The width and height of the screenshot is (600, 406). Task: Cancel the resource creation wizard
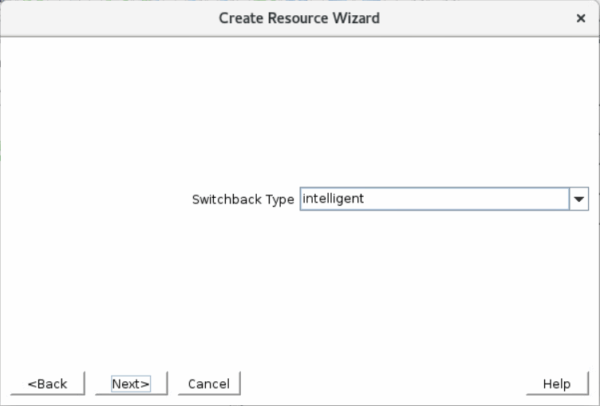(209, 383)
